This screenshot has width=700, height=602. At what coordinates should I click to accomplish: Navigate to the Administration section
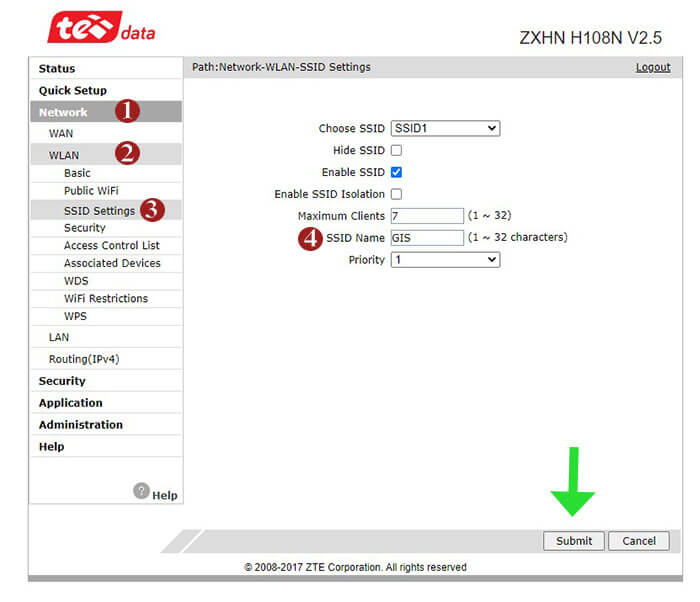click(80, 424)
